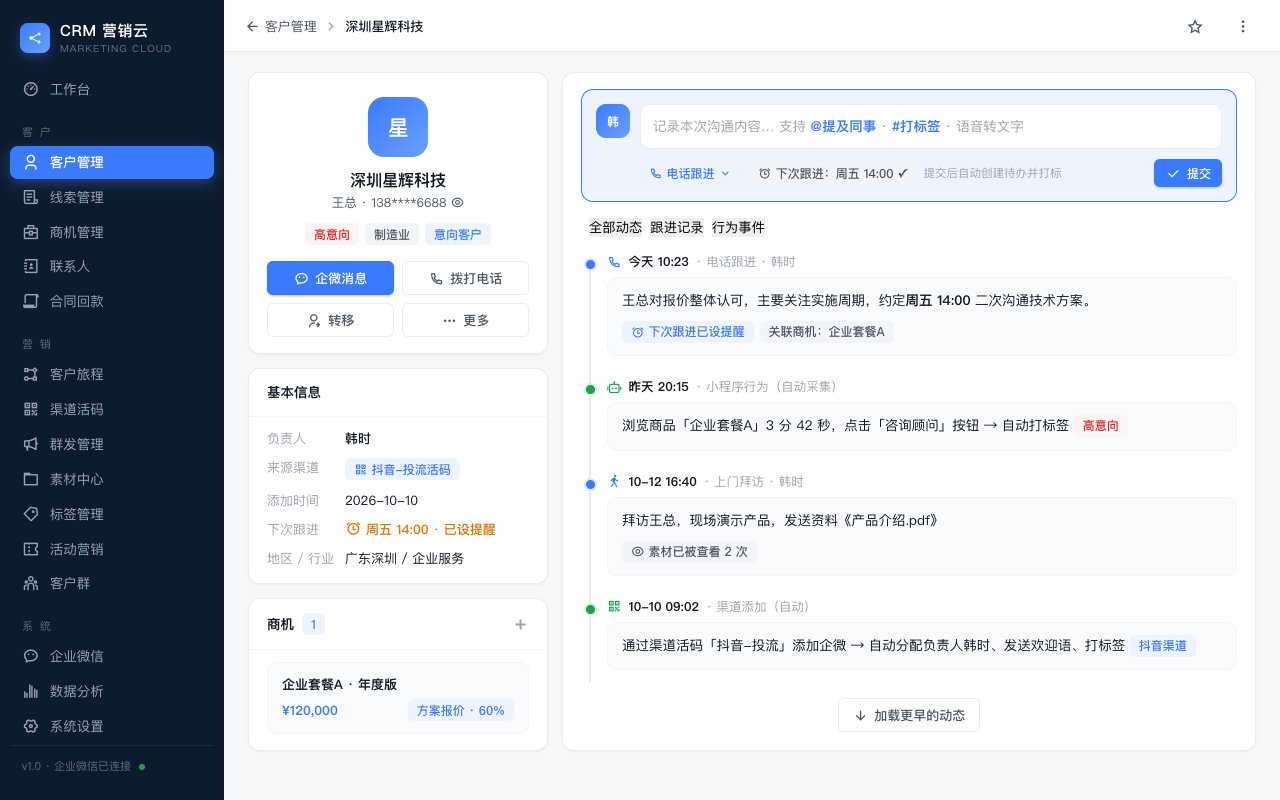Viewport: 1280px width, 800px height.
Task: Click the favorite star icon
Action: click(x=1195, y=27)
